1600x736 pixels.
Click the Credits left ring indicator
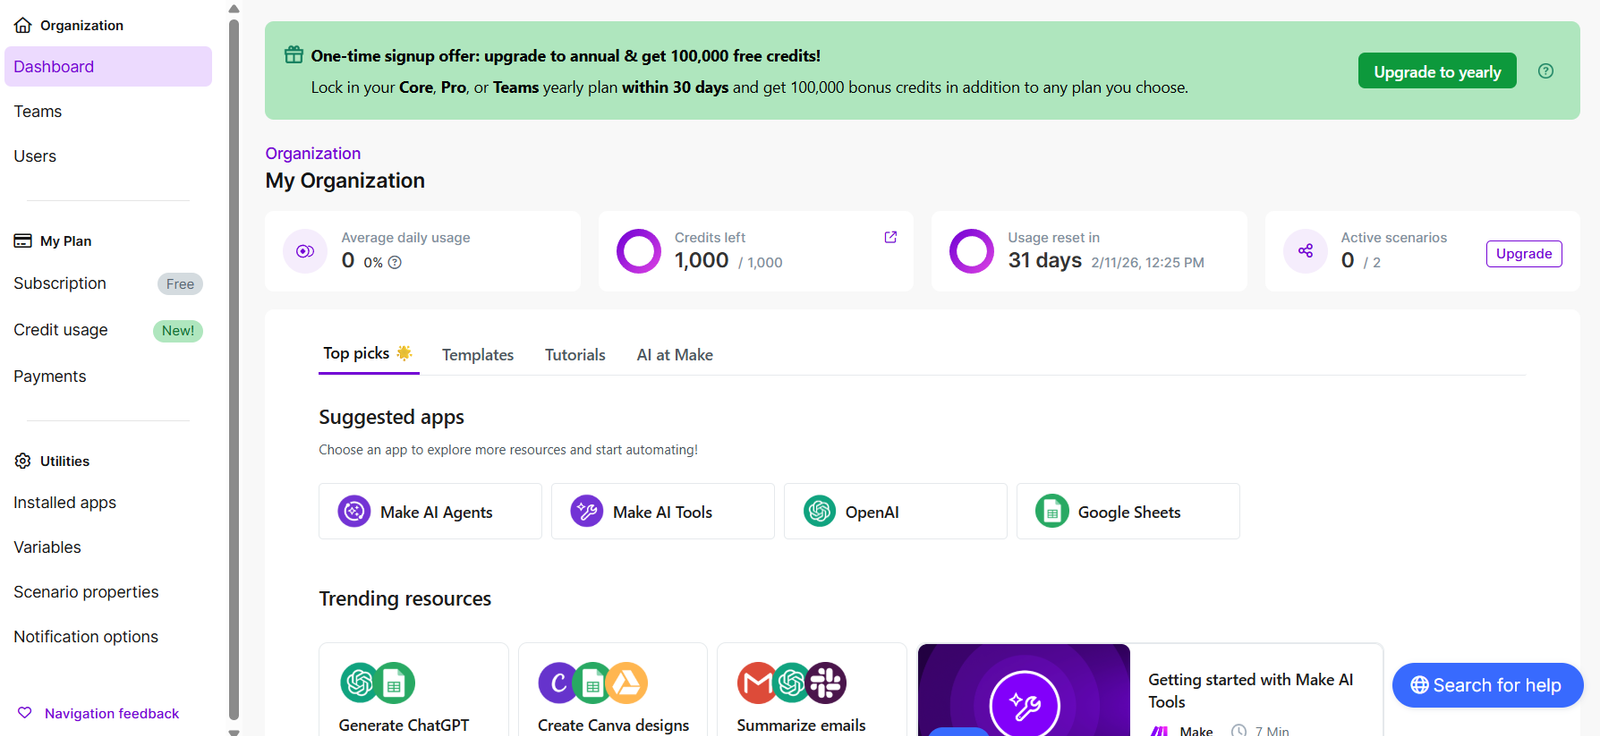coord(639,251)
